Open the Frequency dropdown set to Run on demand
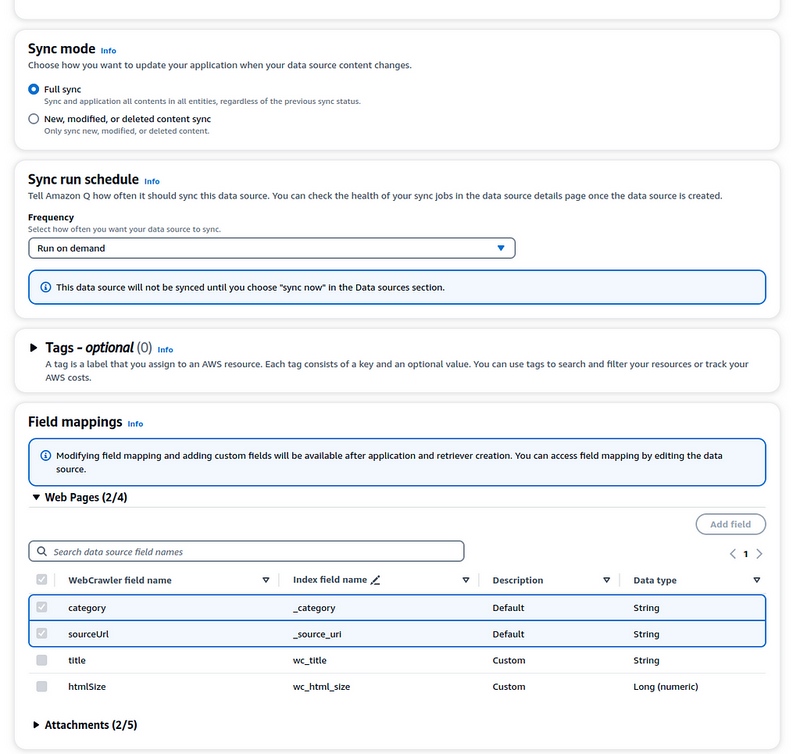 click(271, 248)
